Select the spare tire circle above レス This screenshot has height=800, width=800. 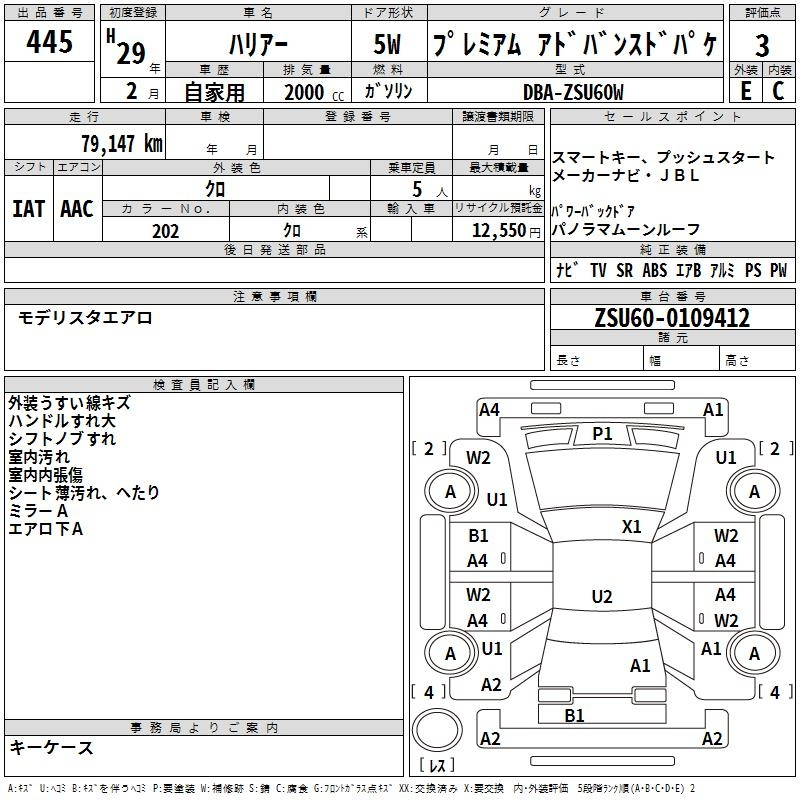(436, 729)
